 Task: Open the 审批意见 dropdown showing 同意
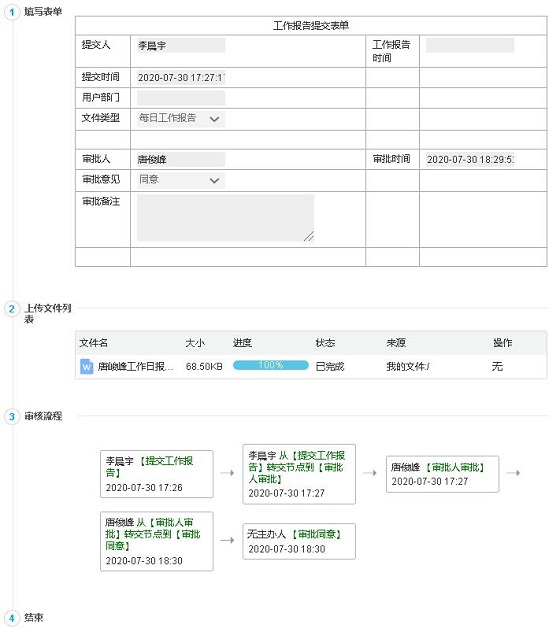point(181,180)
